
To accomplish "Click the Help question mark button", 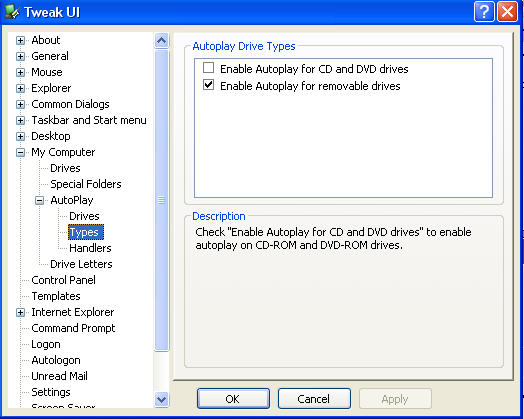I will (484, 12).
